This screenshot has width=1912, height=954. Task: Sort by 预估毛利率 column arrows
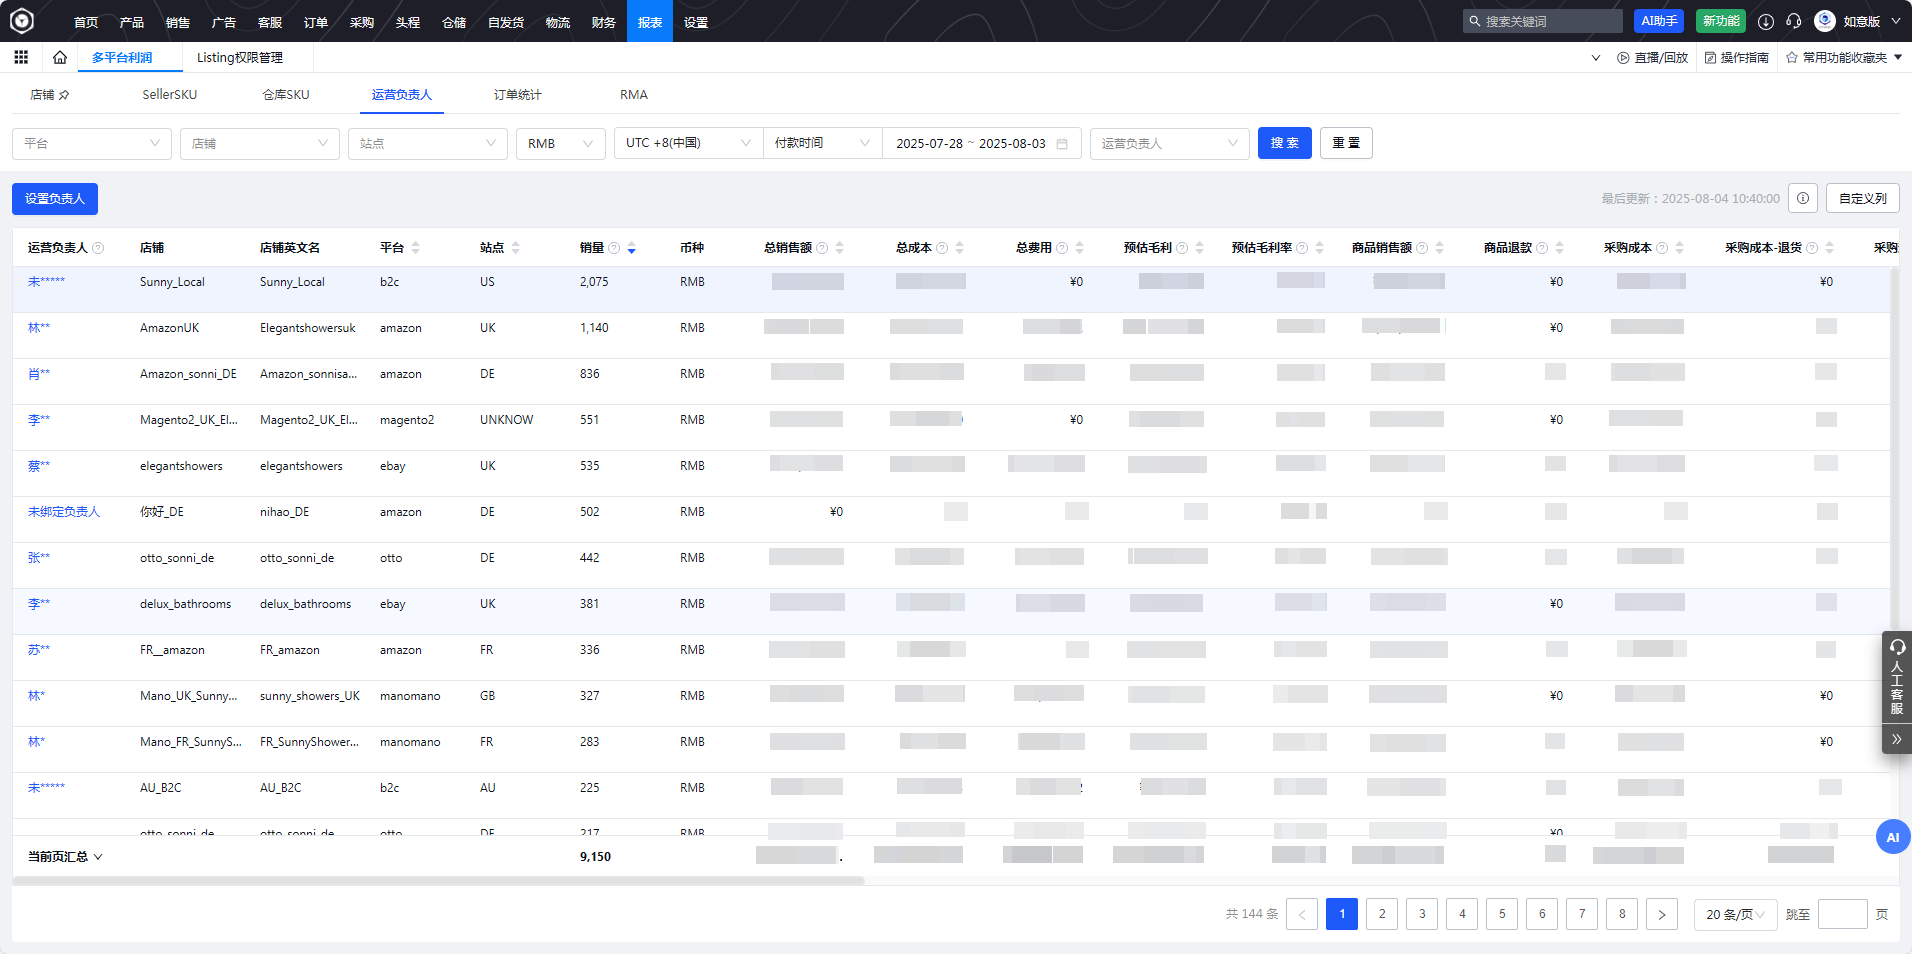pos(1319,248)
